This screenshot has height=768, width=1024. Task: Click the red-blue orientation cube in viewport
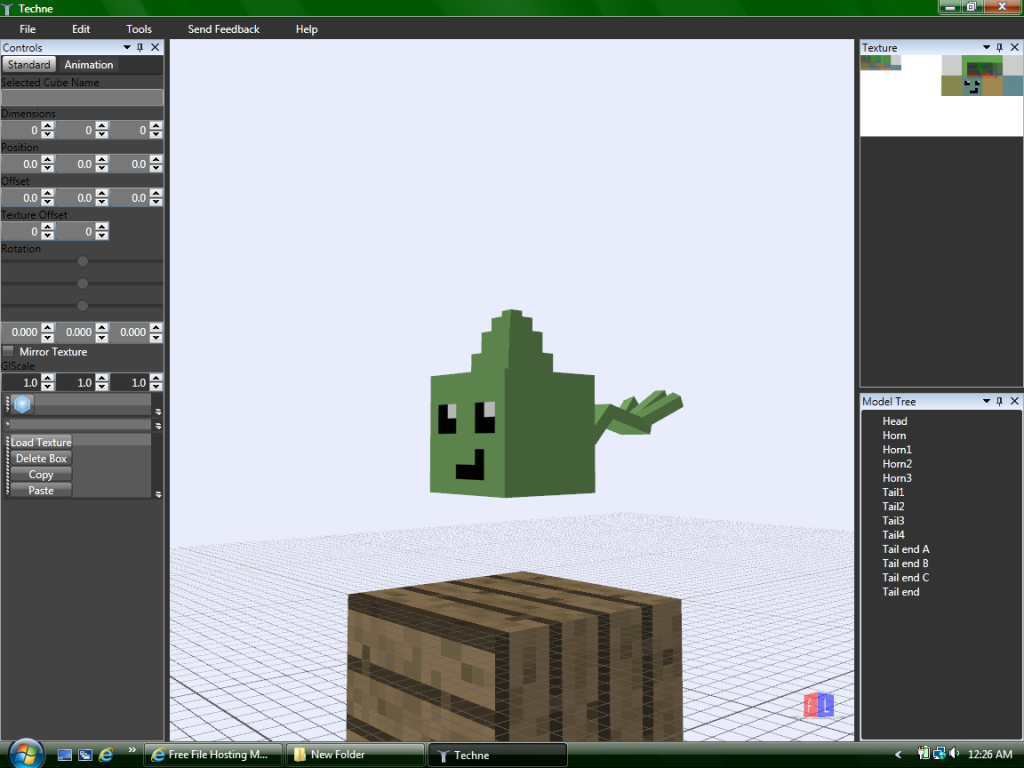[818, 705]
